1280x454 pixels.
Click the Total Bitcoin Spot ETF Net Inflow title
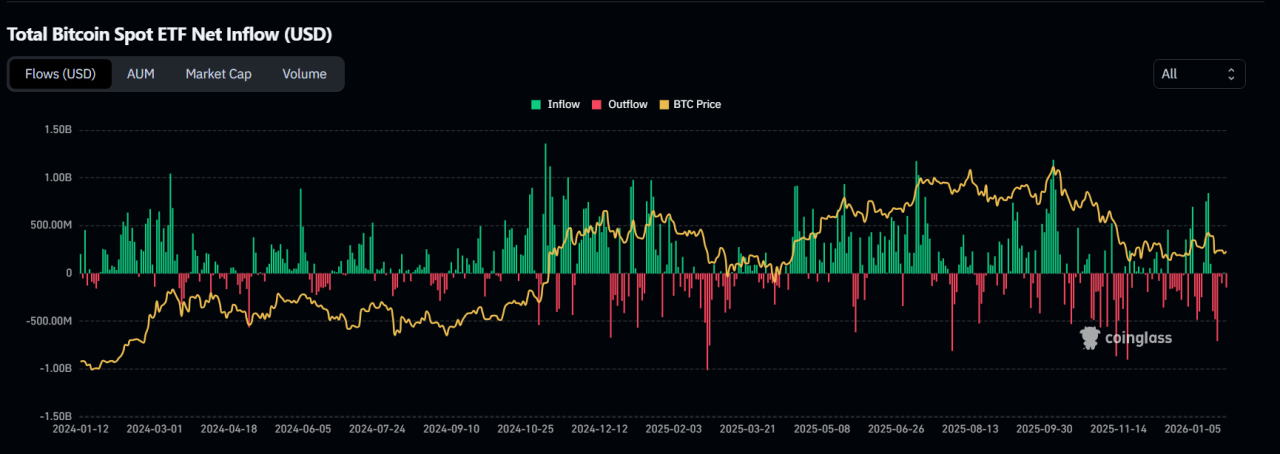pyautogui.click(x=169, y=34)
